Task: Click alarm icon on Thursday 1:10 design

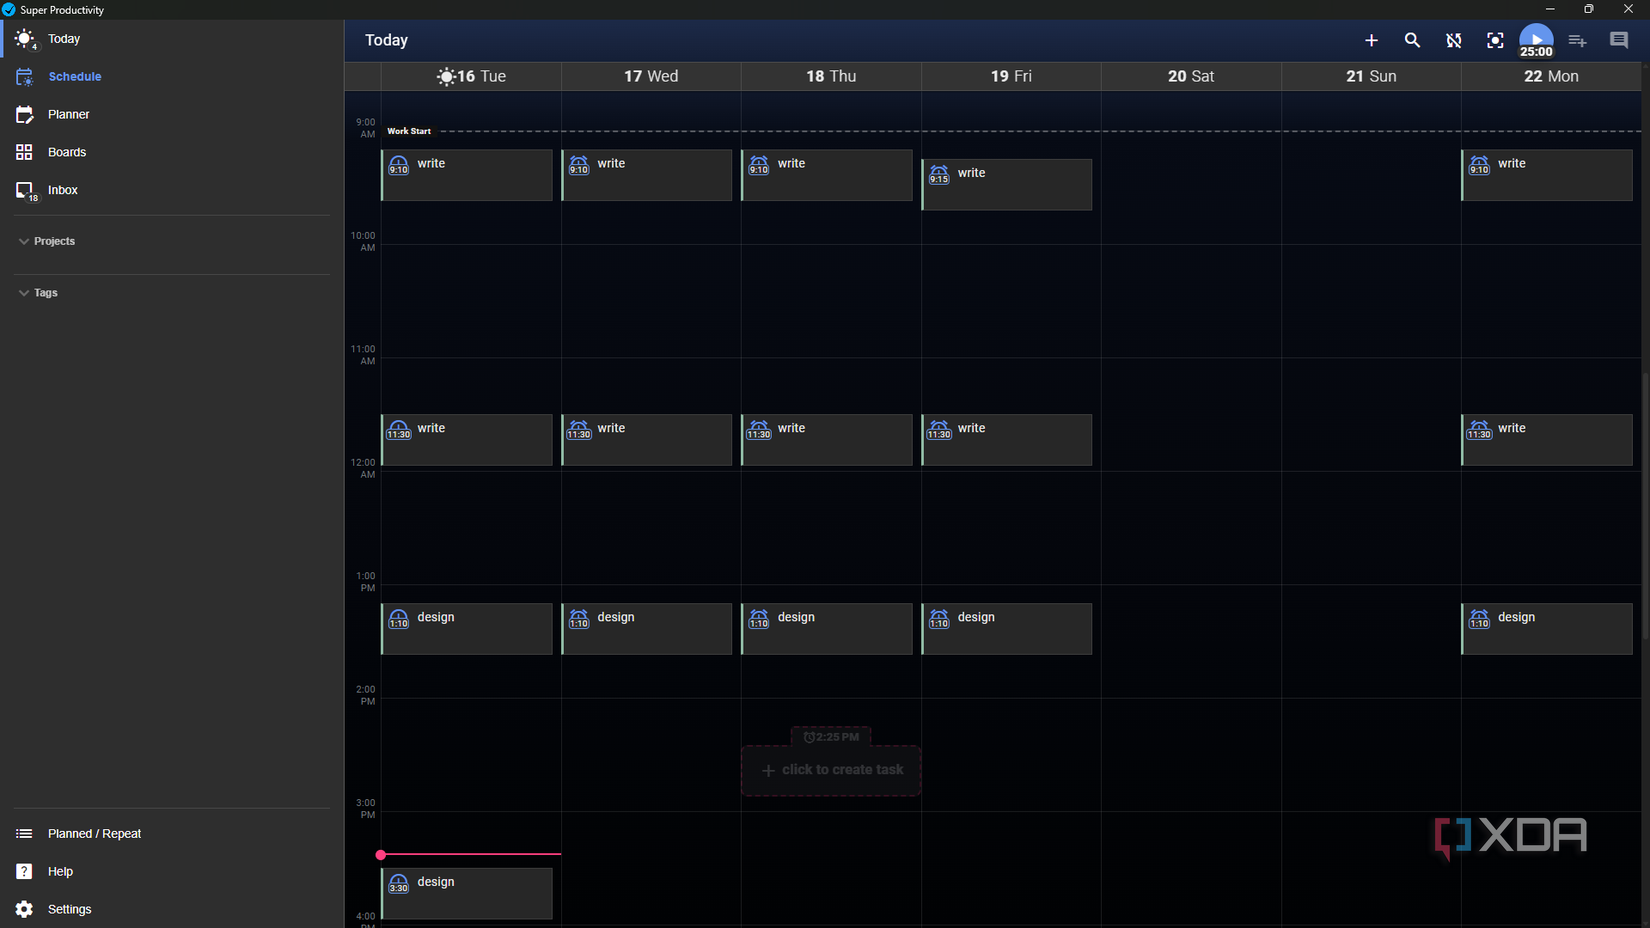Action: coord(759,619)
